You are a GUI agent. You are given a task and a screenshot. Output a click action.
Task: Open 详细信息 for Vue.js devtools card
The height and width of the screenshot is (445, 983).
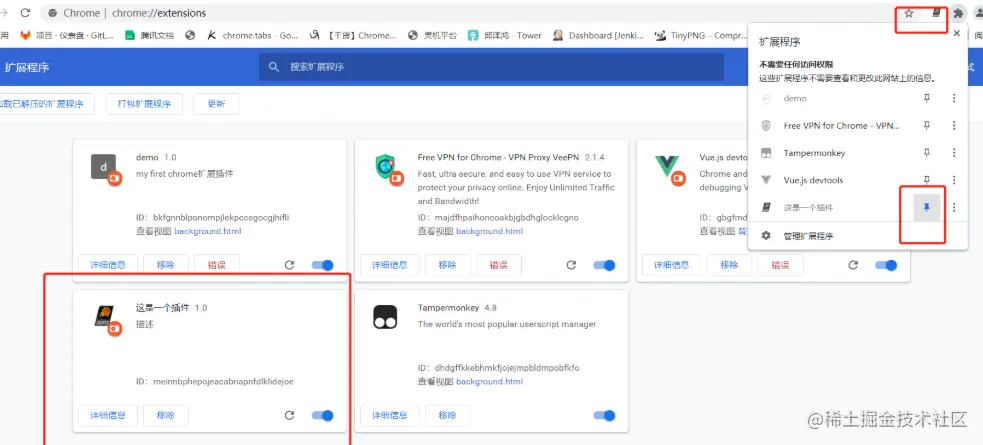[x=671, y=265]
